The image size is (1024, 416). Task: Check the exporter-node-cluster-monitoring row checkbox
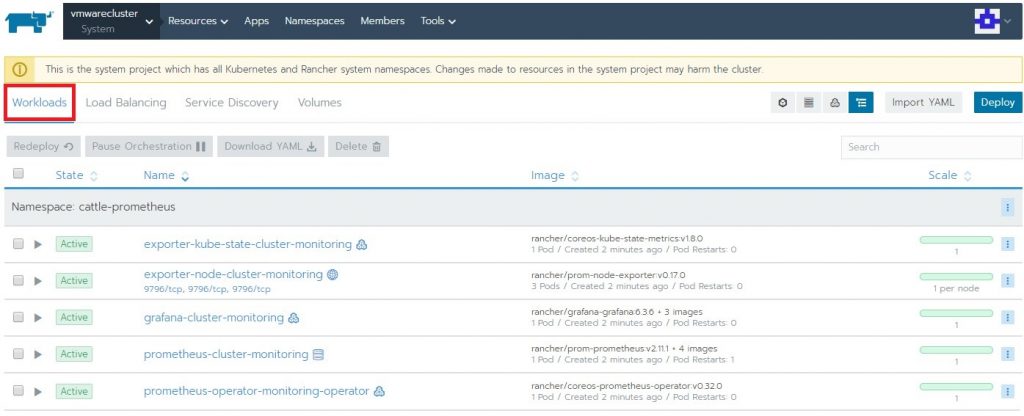pyautogui.click(x=18, y=280)
